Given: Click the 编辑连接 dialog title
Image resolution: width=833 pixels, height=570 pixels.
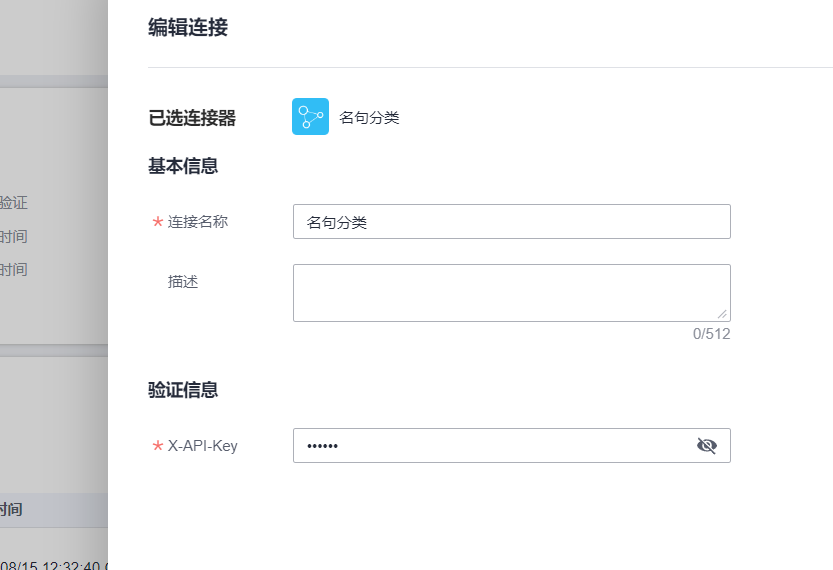Looking at the screenshot, I should coord(188,28).
